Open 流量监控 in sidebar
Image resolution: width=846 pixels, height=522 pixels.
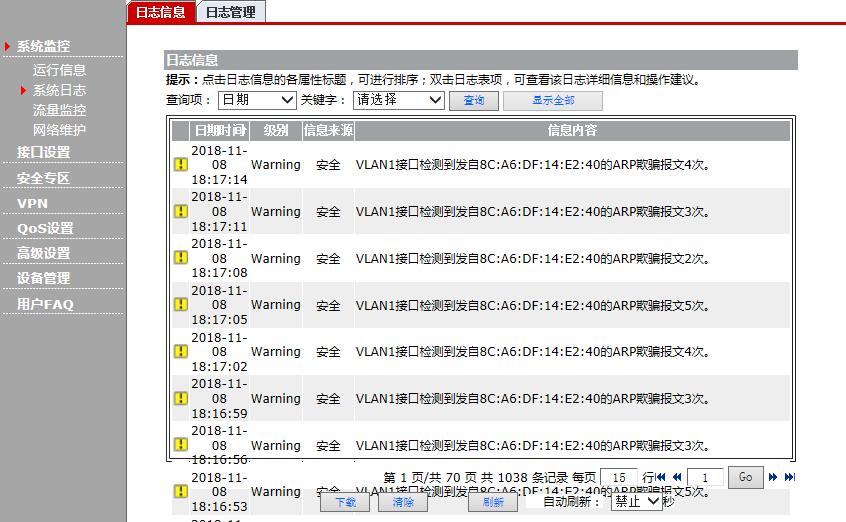(x=59, y=110)
